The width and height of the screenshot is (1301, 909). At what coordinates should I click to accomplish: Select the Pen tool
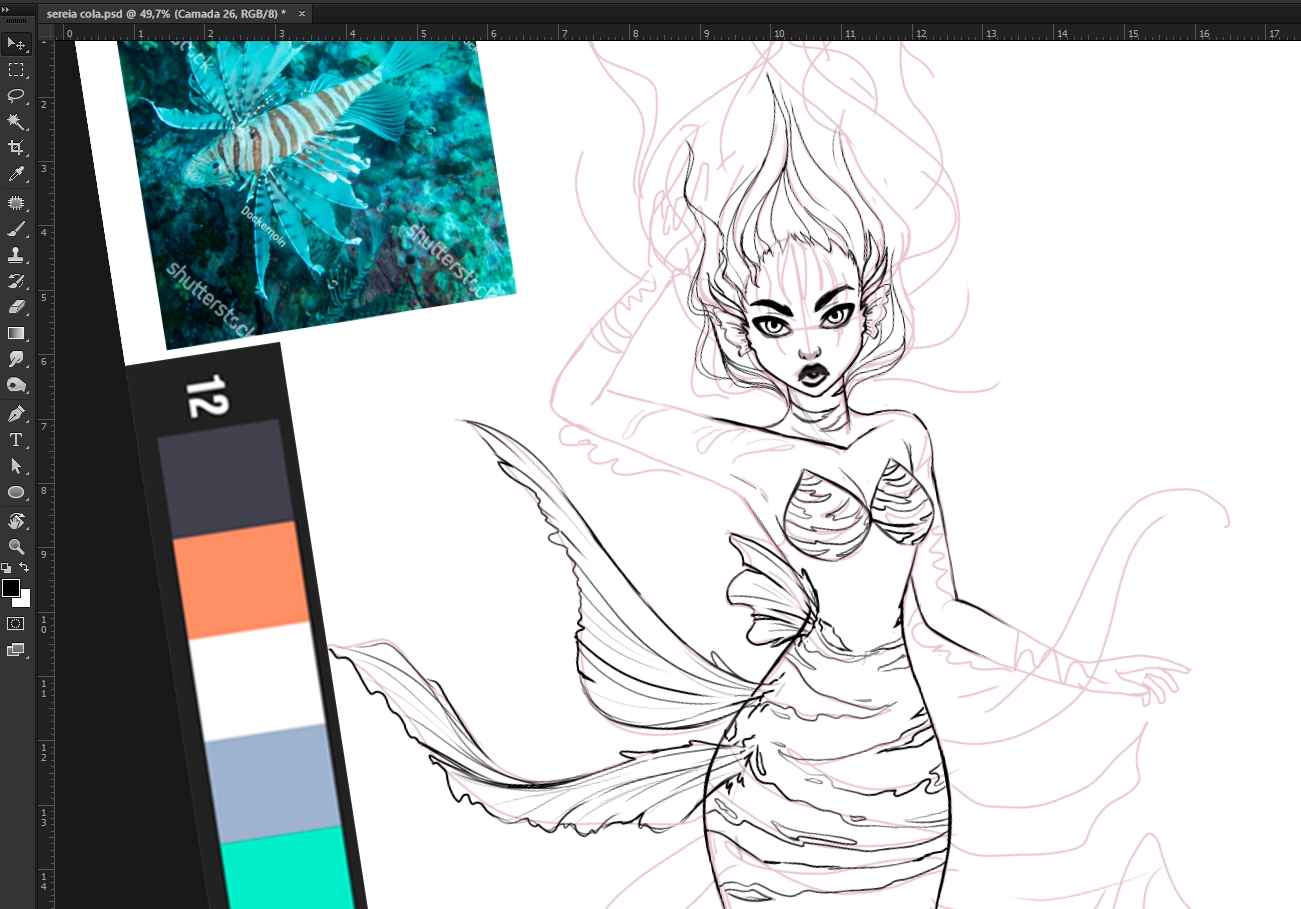click(16, 414)
